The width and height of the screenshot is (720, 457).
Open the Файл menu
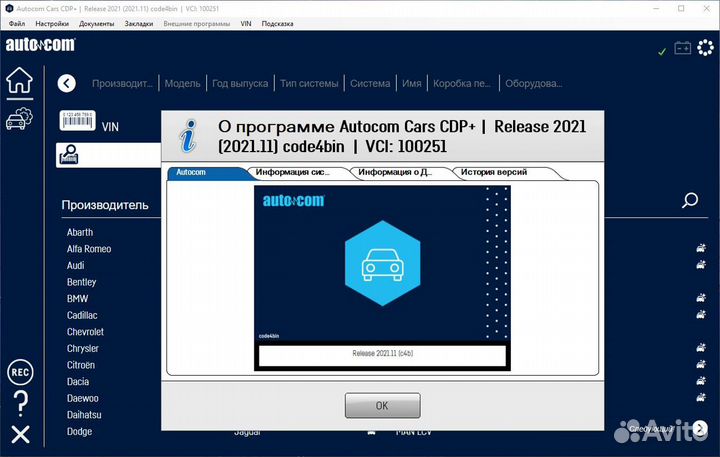17,23
